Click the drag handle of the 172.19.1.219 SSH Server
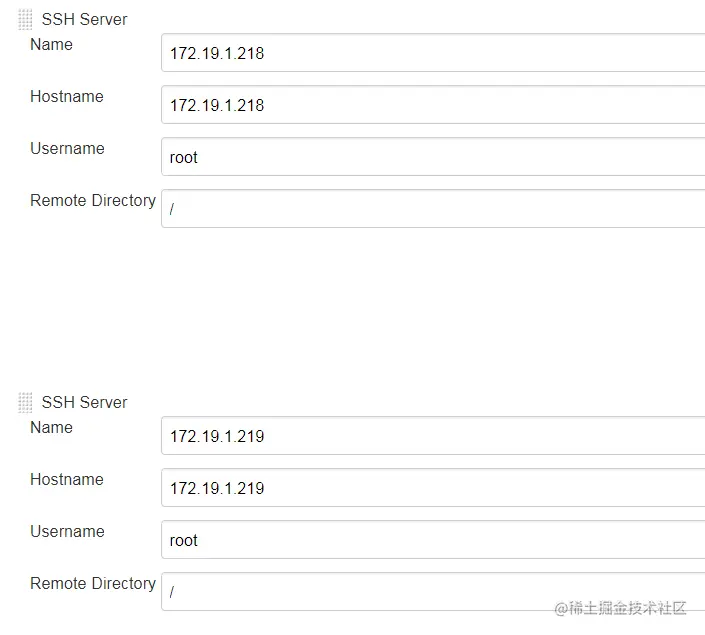This screenshot has height=635, width=705. (x=25, y=402)
